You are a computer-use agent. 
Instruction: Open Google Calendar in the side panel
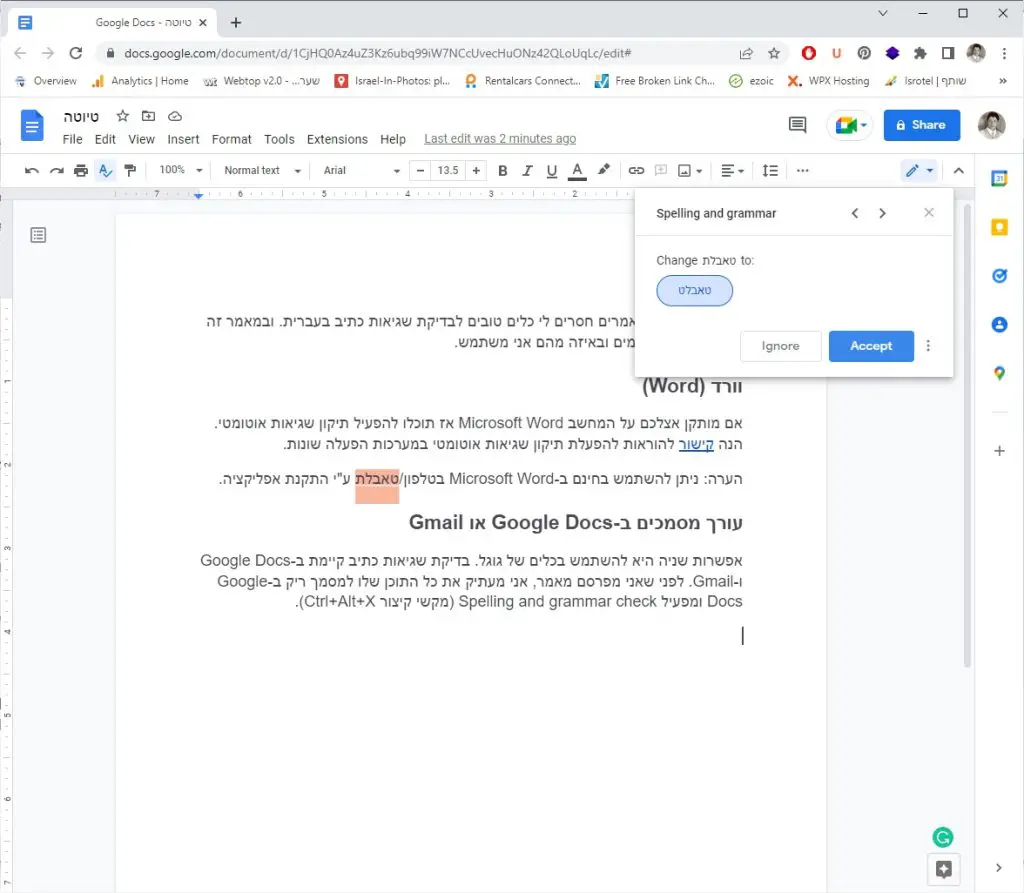point(999,178)
